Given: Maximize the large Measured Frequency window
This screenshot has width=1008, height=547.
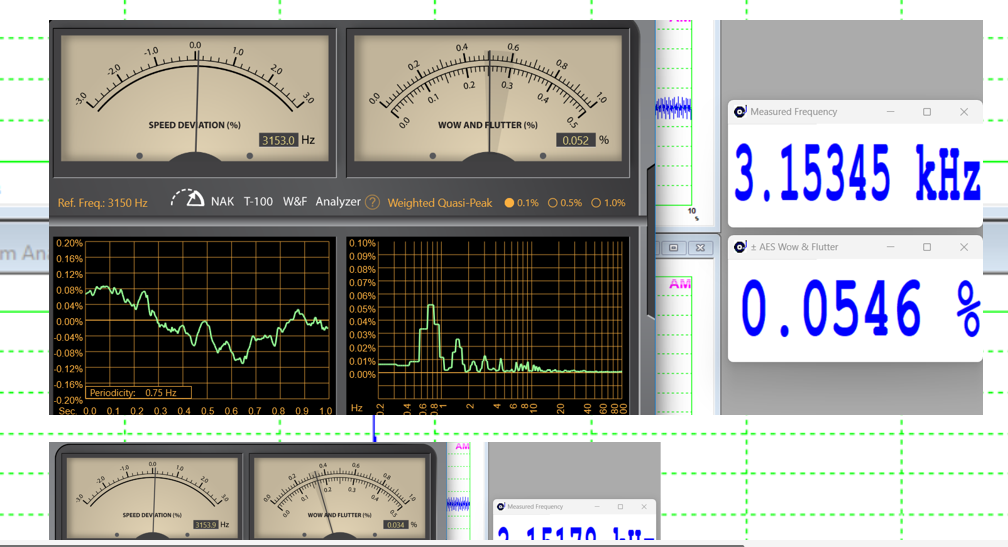Looking at the screenshot, I should pyautogui.click(x=927, y=112).
